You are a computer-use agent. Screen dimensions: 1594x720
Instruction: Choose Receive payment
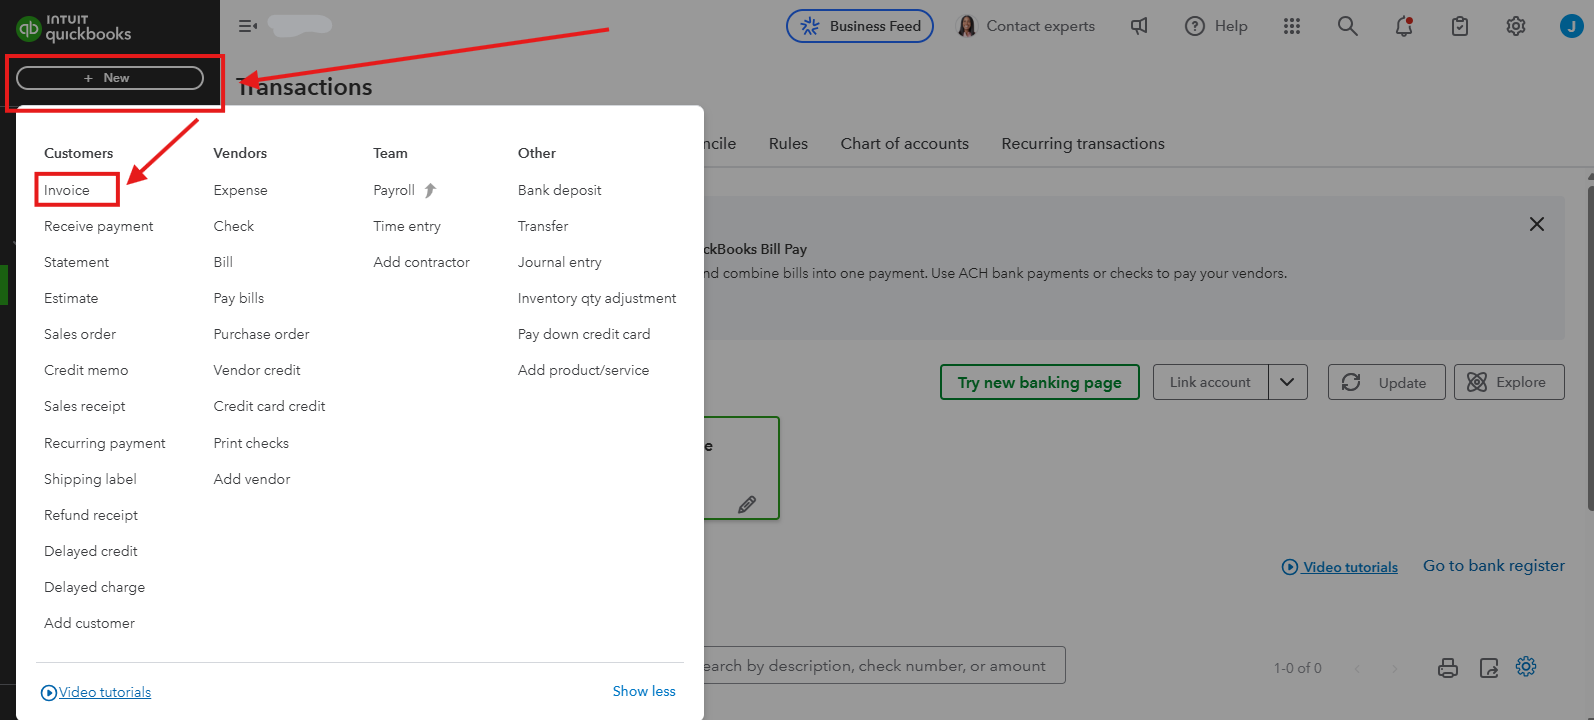(99, 226)
